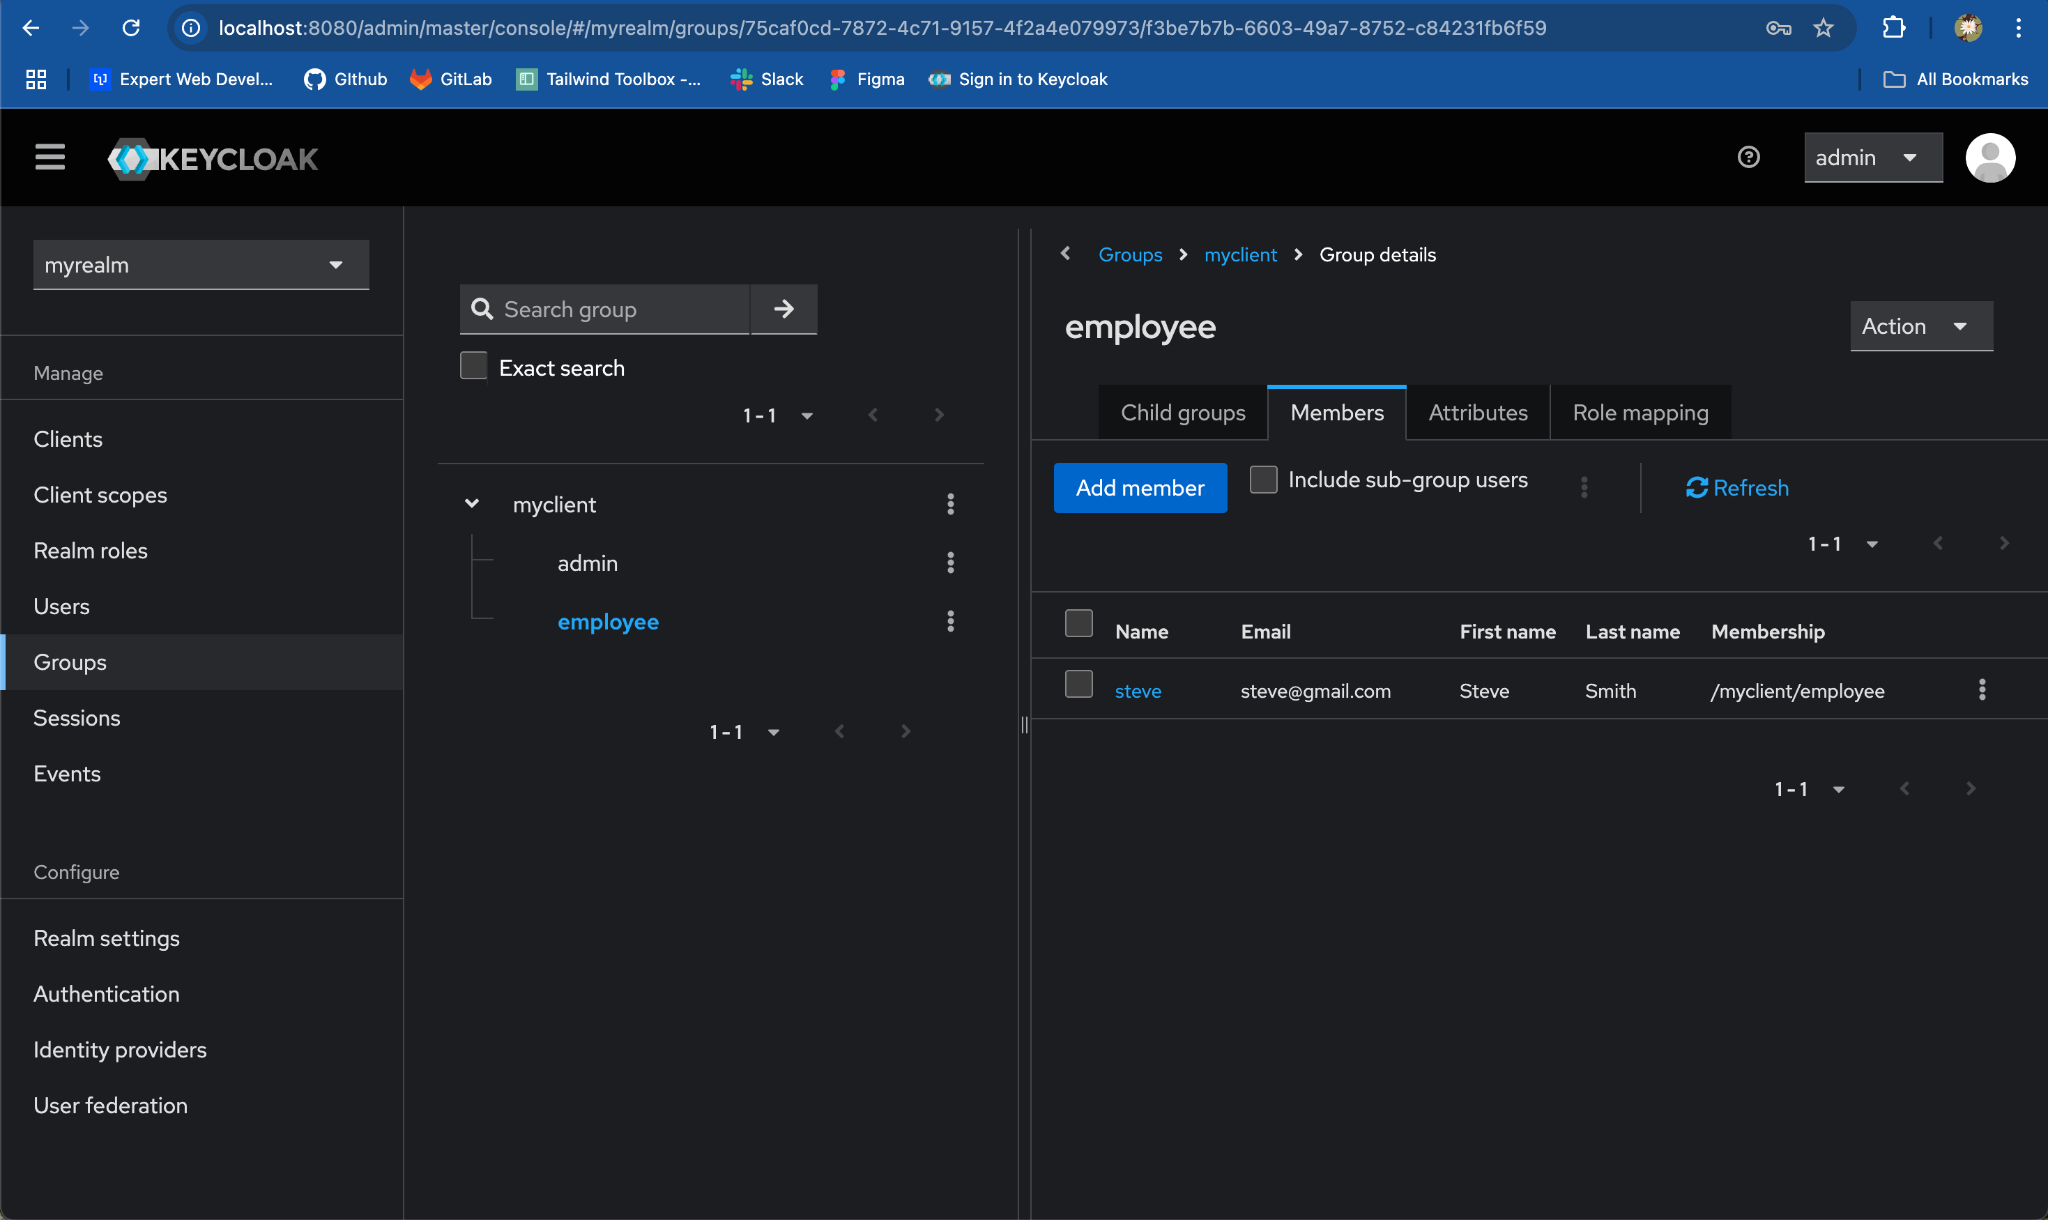Screen dimensions: 2048x1220
Task: Switch to the Role mapping tab
Action: (x=1640, y=412)
